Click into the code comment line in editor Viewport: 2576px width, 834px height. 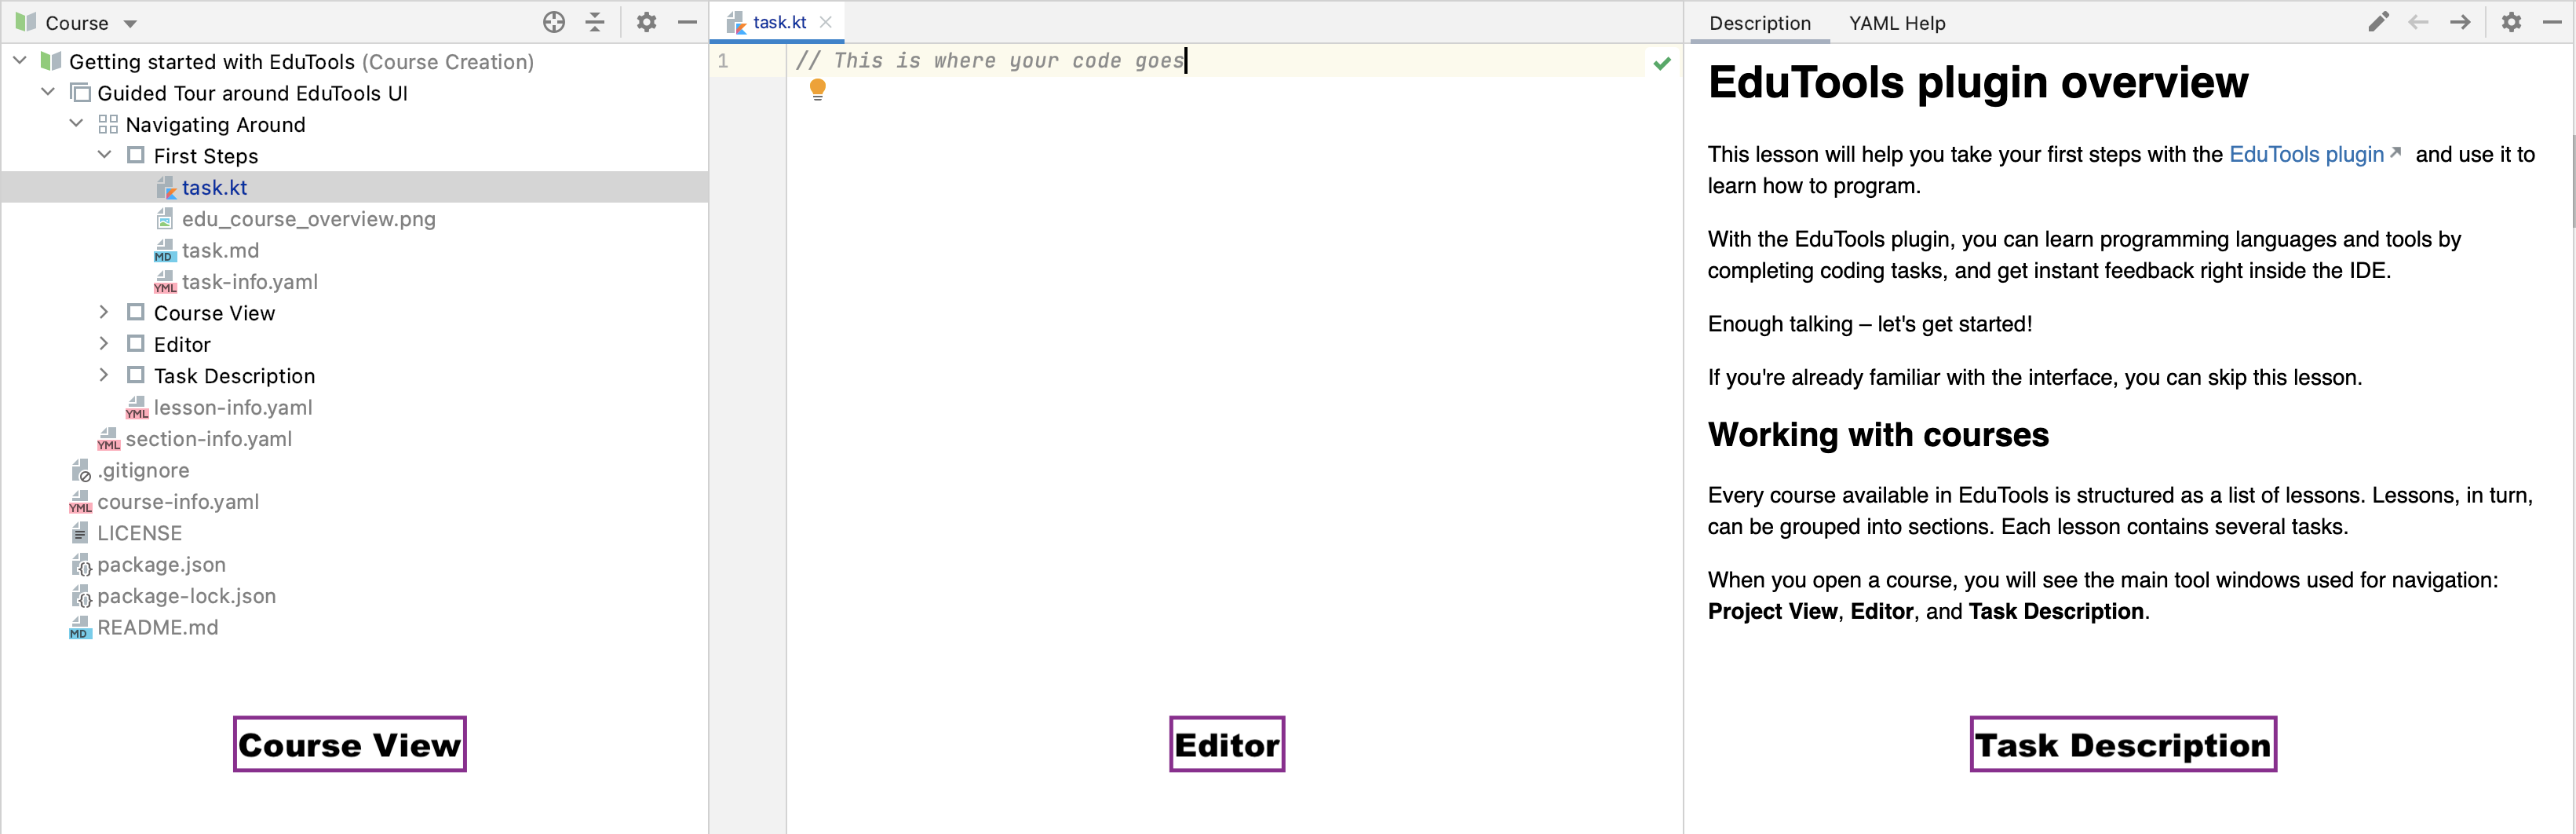tap(990, 61)
